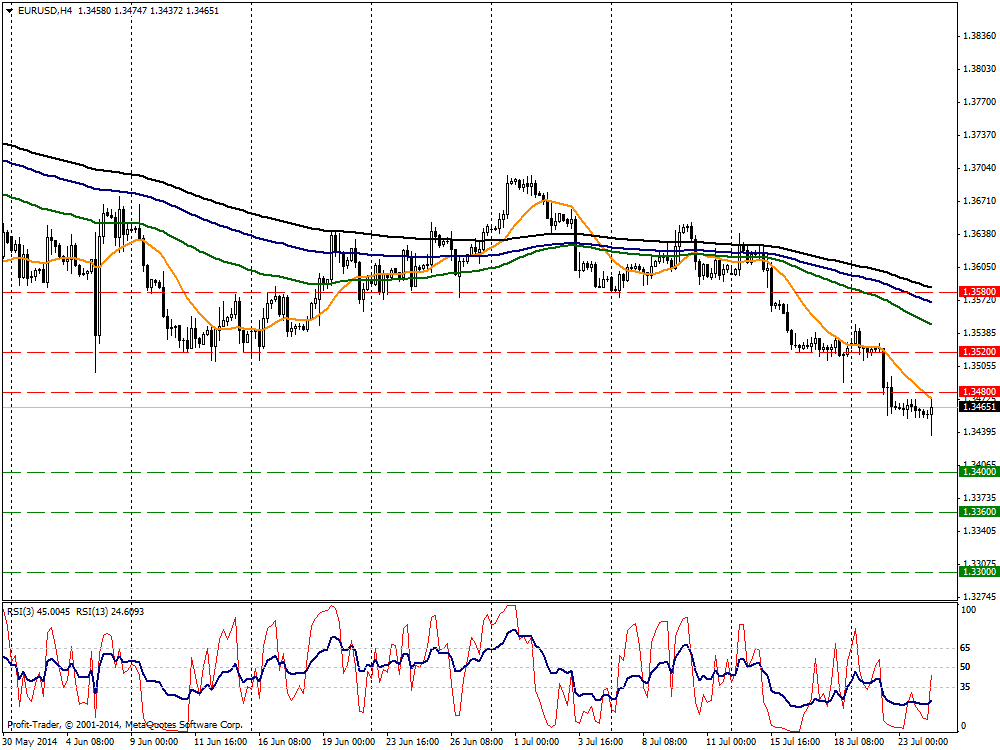Click the 11 Jul 00:00 time axis label
The height and width of the screenshot is (750, 1000).
731,742
